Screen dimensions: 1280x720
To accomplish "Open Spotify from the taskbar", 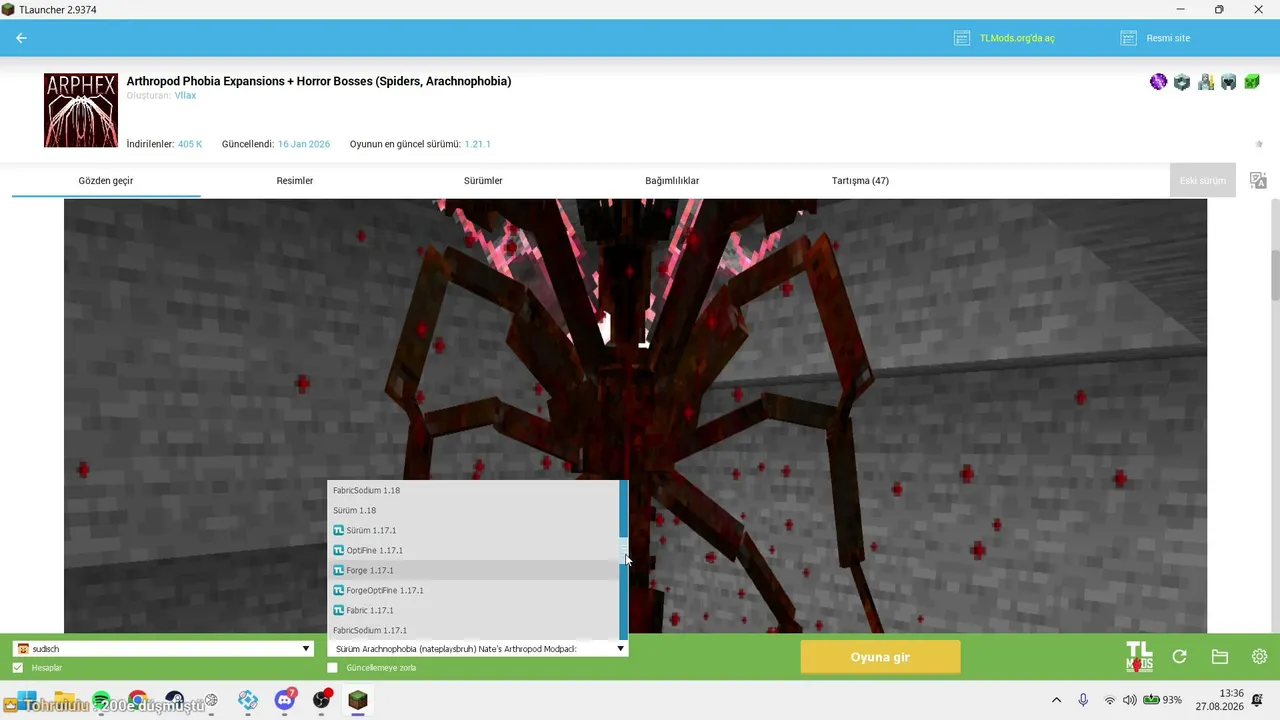I will (x=101, y=700).
